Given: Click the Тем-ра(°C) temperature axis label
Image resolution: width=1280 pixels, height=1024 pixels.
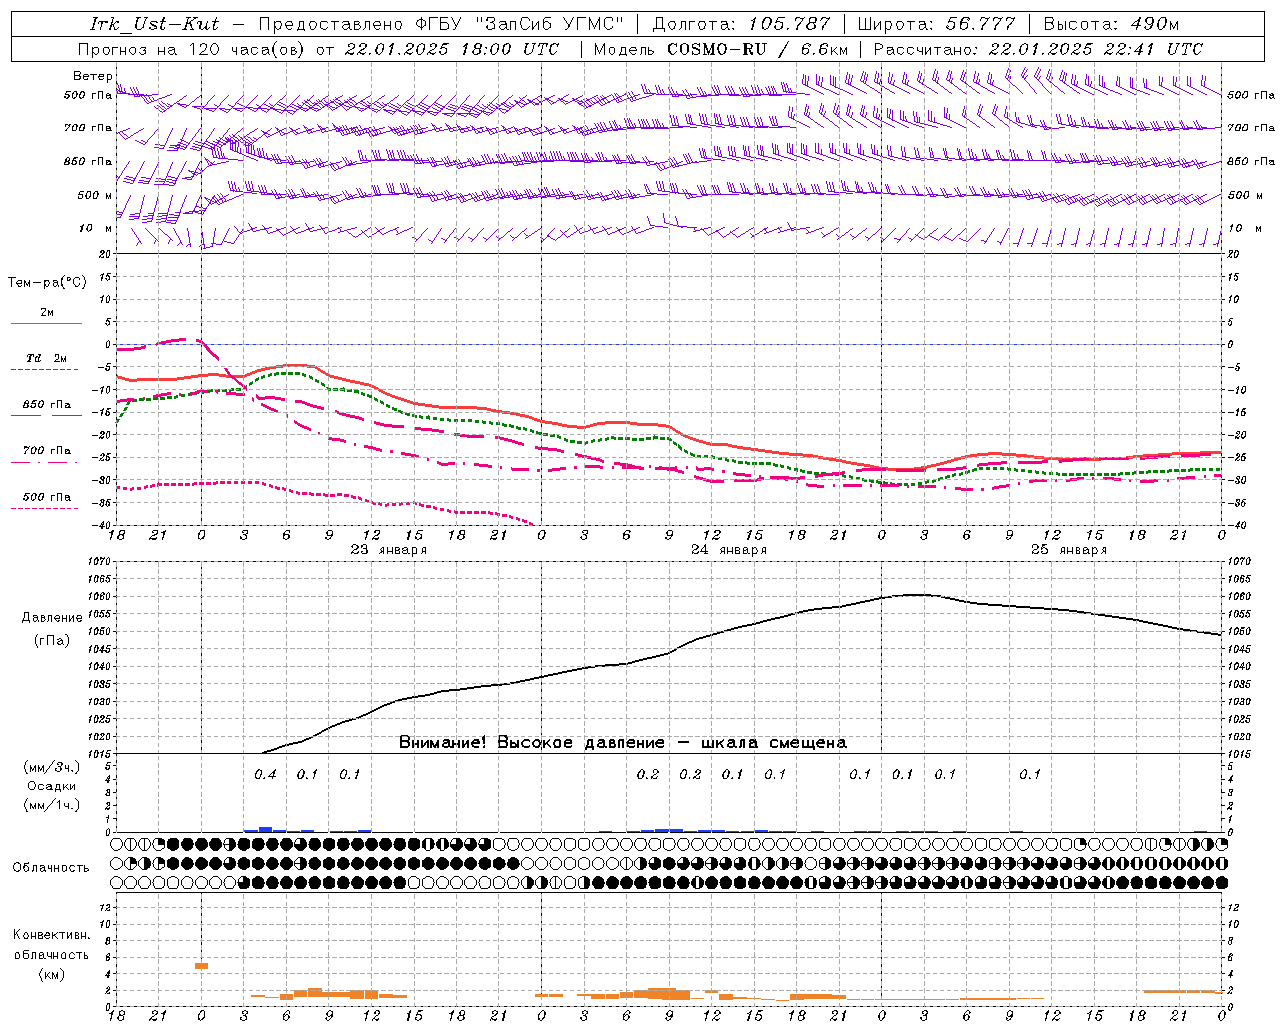Looking at the screenshot, I should point(47,283).
